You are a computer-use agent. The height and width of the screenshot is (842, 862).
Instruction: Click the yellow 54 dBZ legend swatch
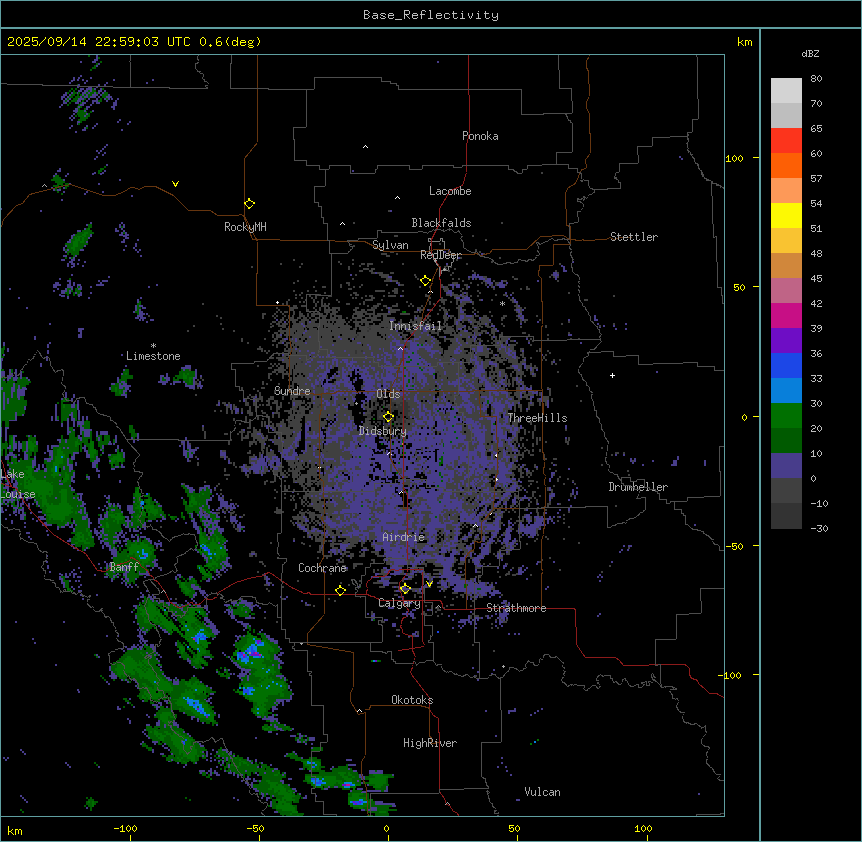click(x=786, y=215)
